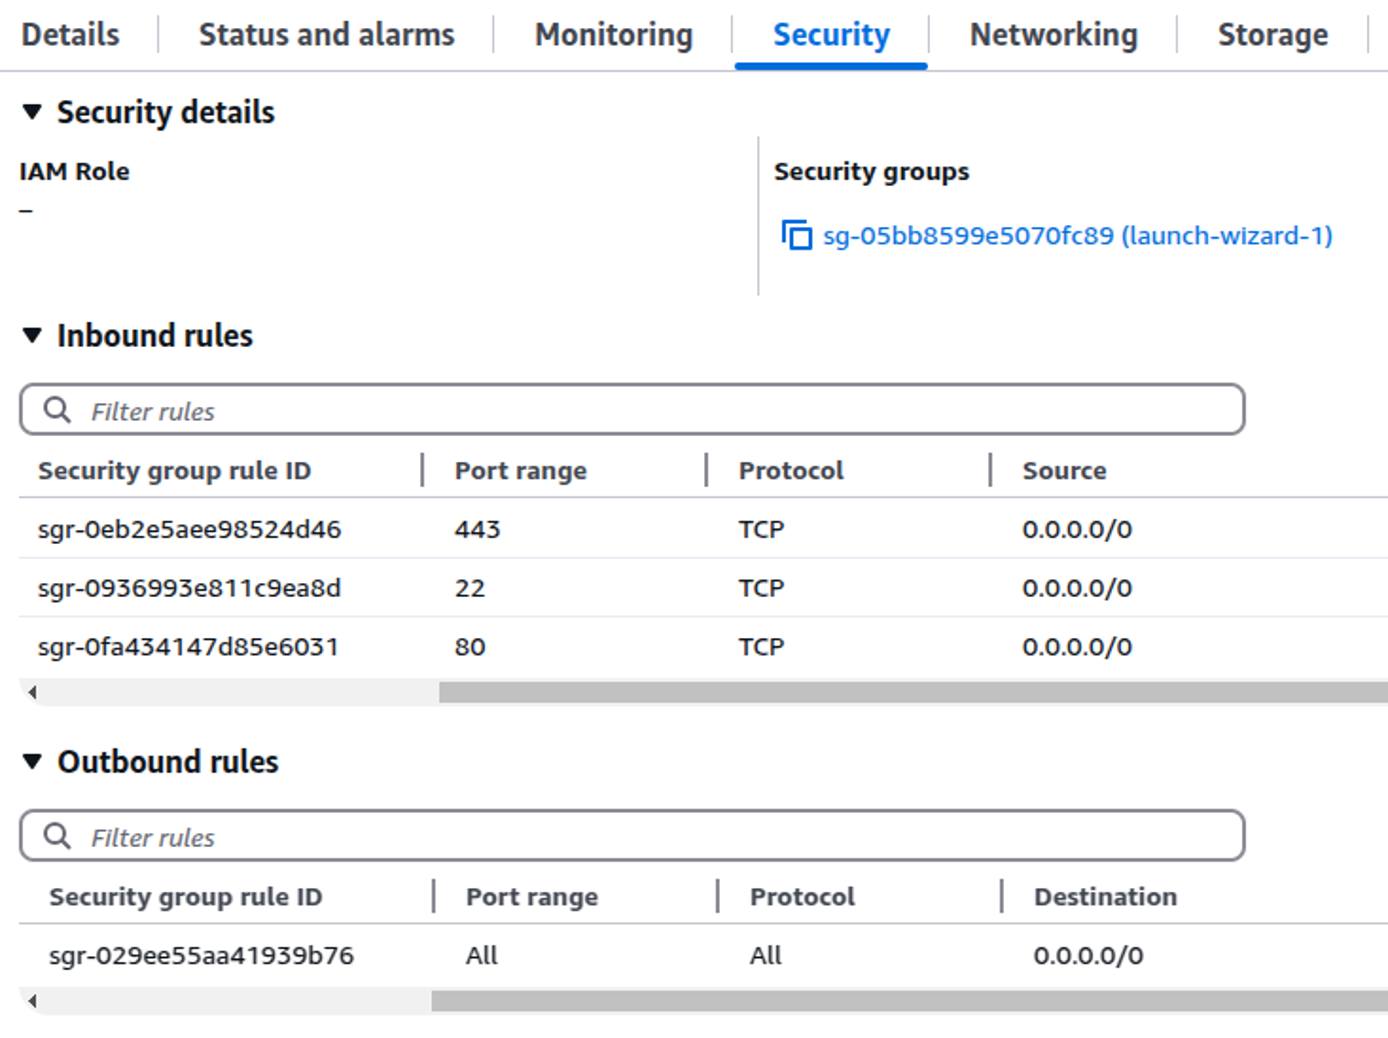Select rule sgr-0936993e811c9ea8d
The height and width of the screenshot is (1038, 1388).
[x=189, y=588]
